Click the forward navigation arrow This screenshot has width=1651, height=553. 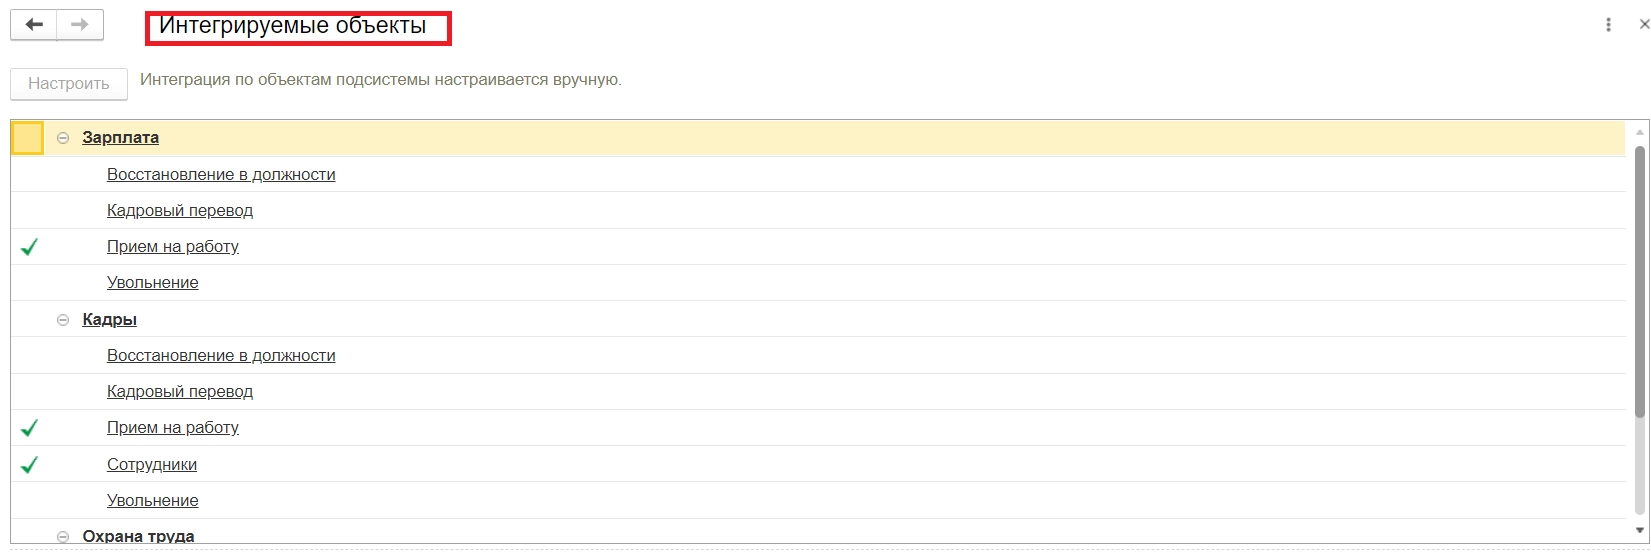80,25
